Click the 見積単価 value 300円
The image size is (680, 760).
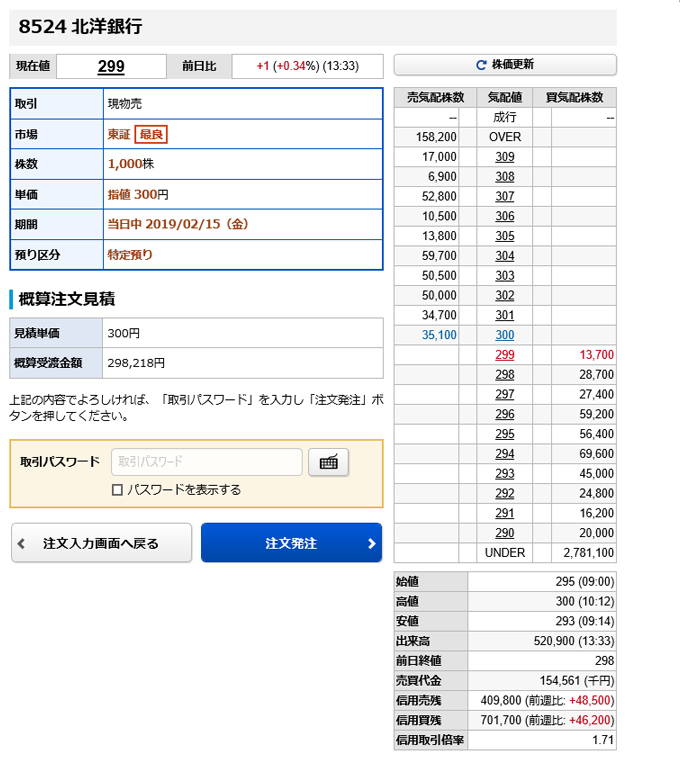[124, 333]
